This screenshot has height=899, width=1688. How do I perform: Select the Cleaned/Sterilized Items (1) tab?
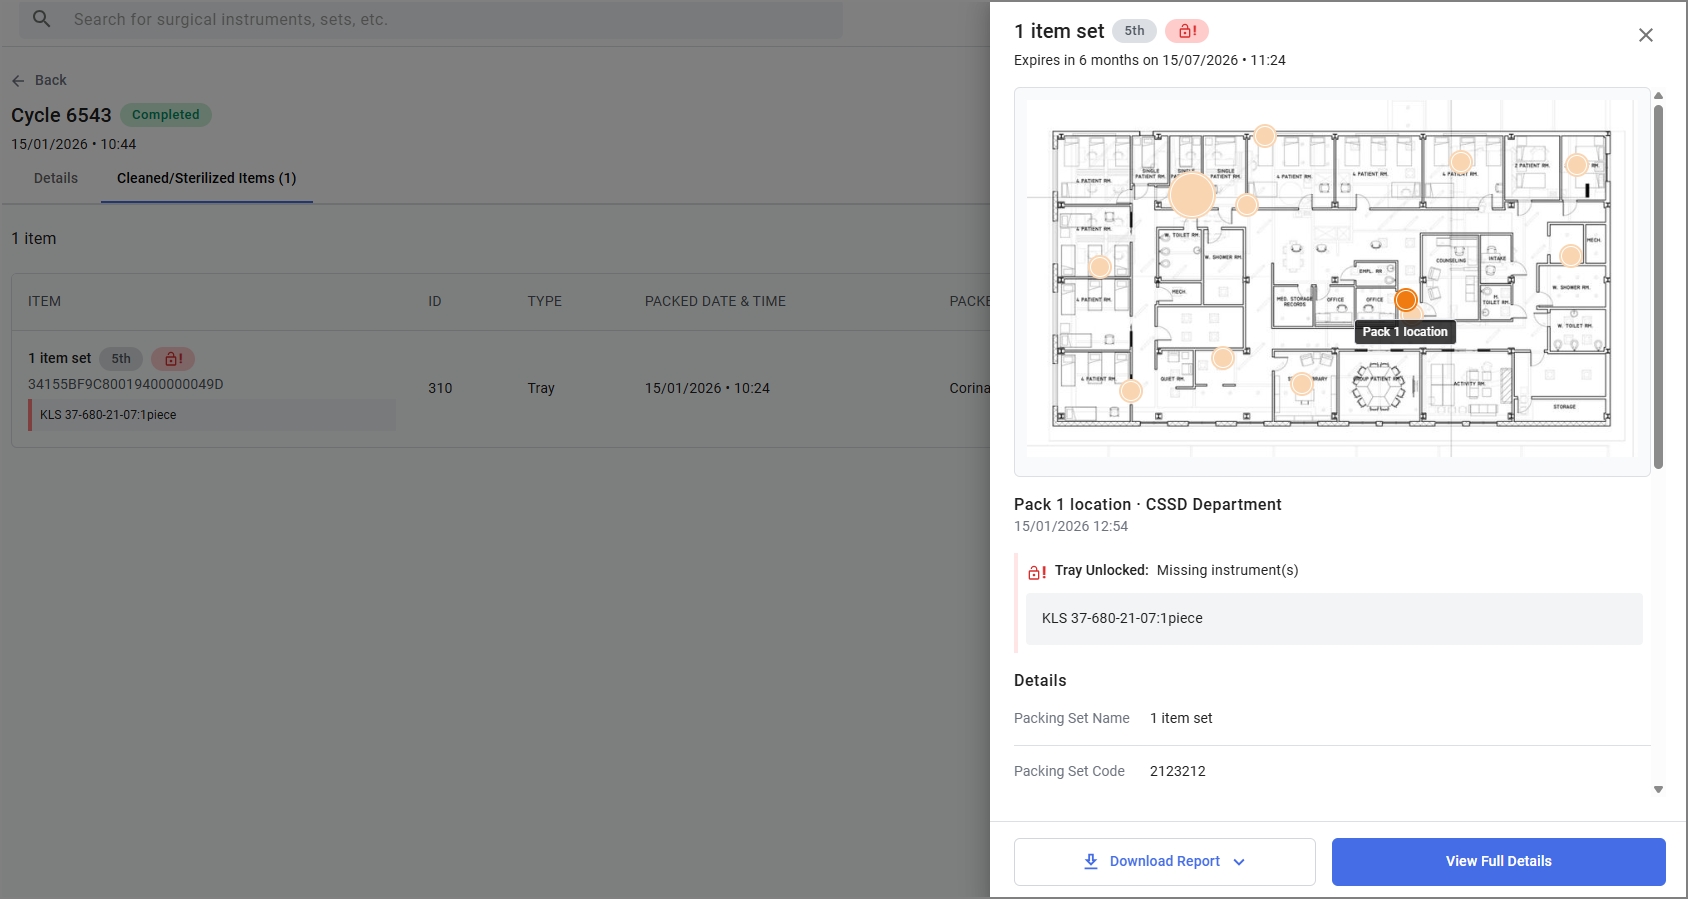click(x=207, y=178)
